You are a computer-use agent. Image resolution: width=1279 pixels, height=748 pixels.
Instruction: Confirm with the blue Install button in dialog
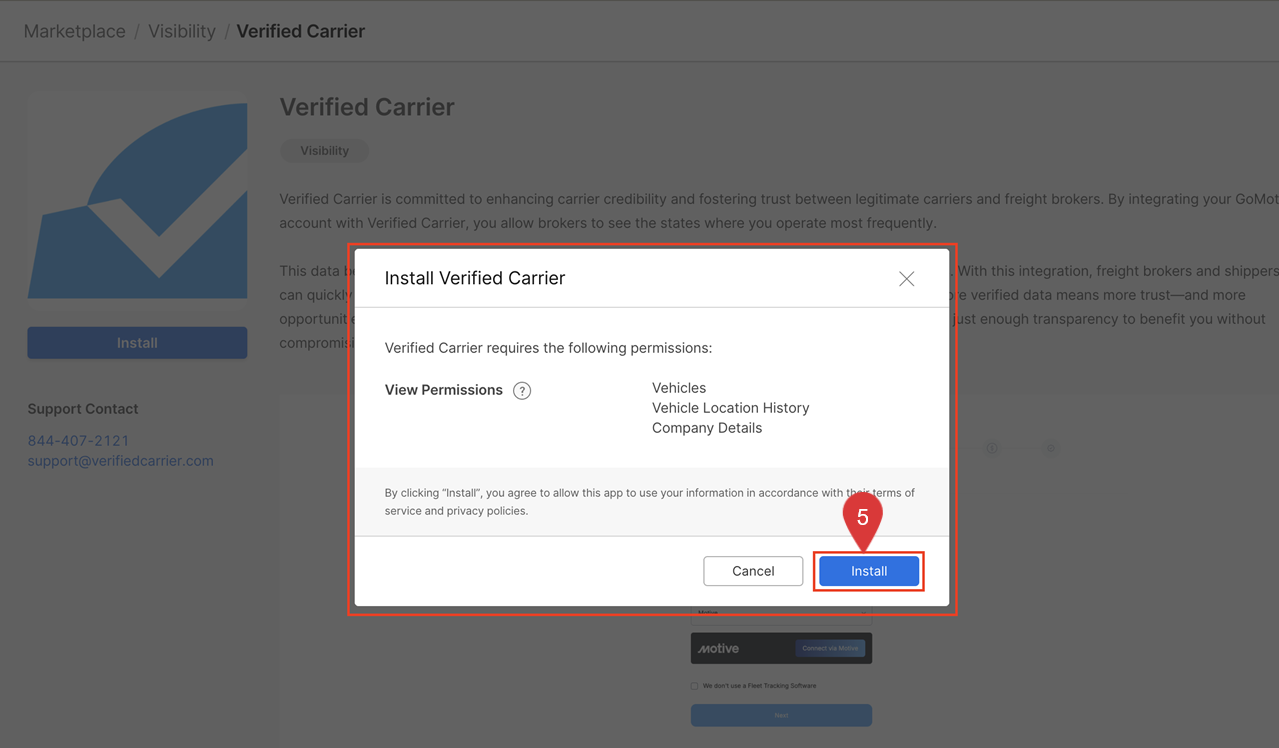pyautogui.click(x=868, y=571)
